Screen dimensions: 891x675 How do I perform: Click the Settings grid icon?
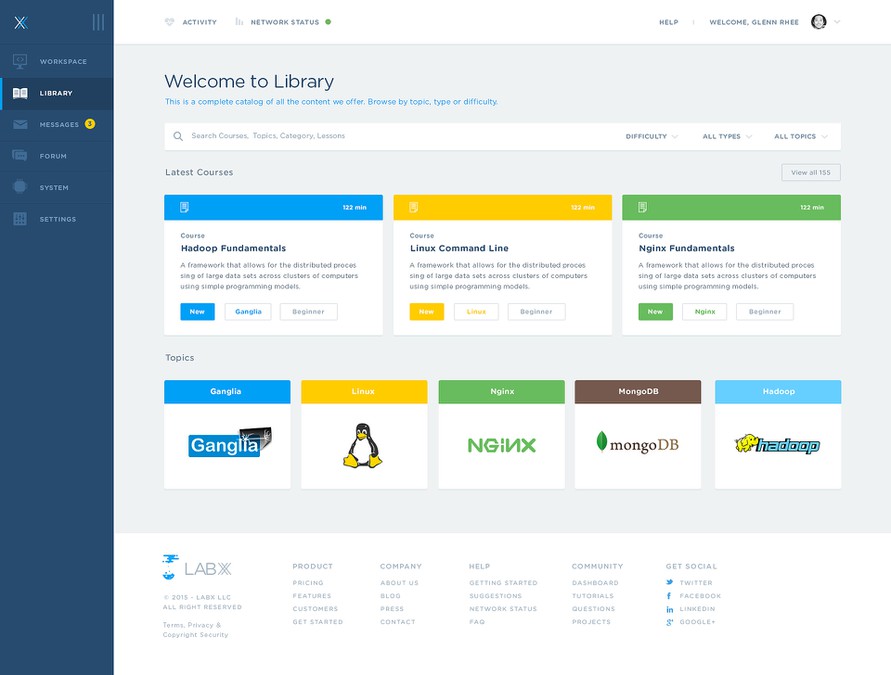(20, 219)
